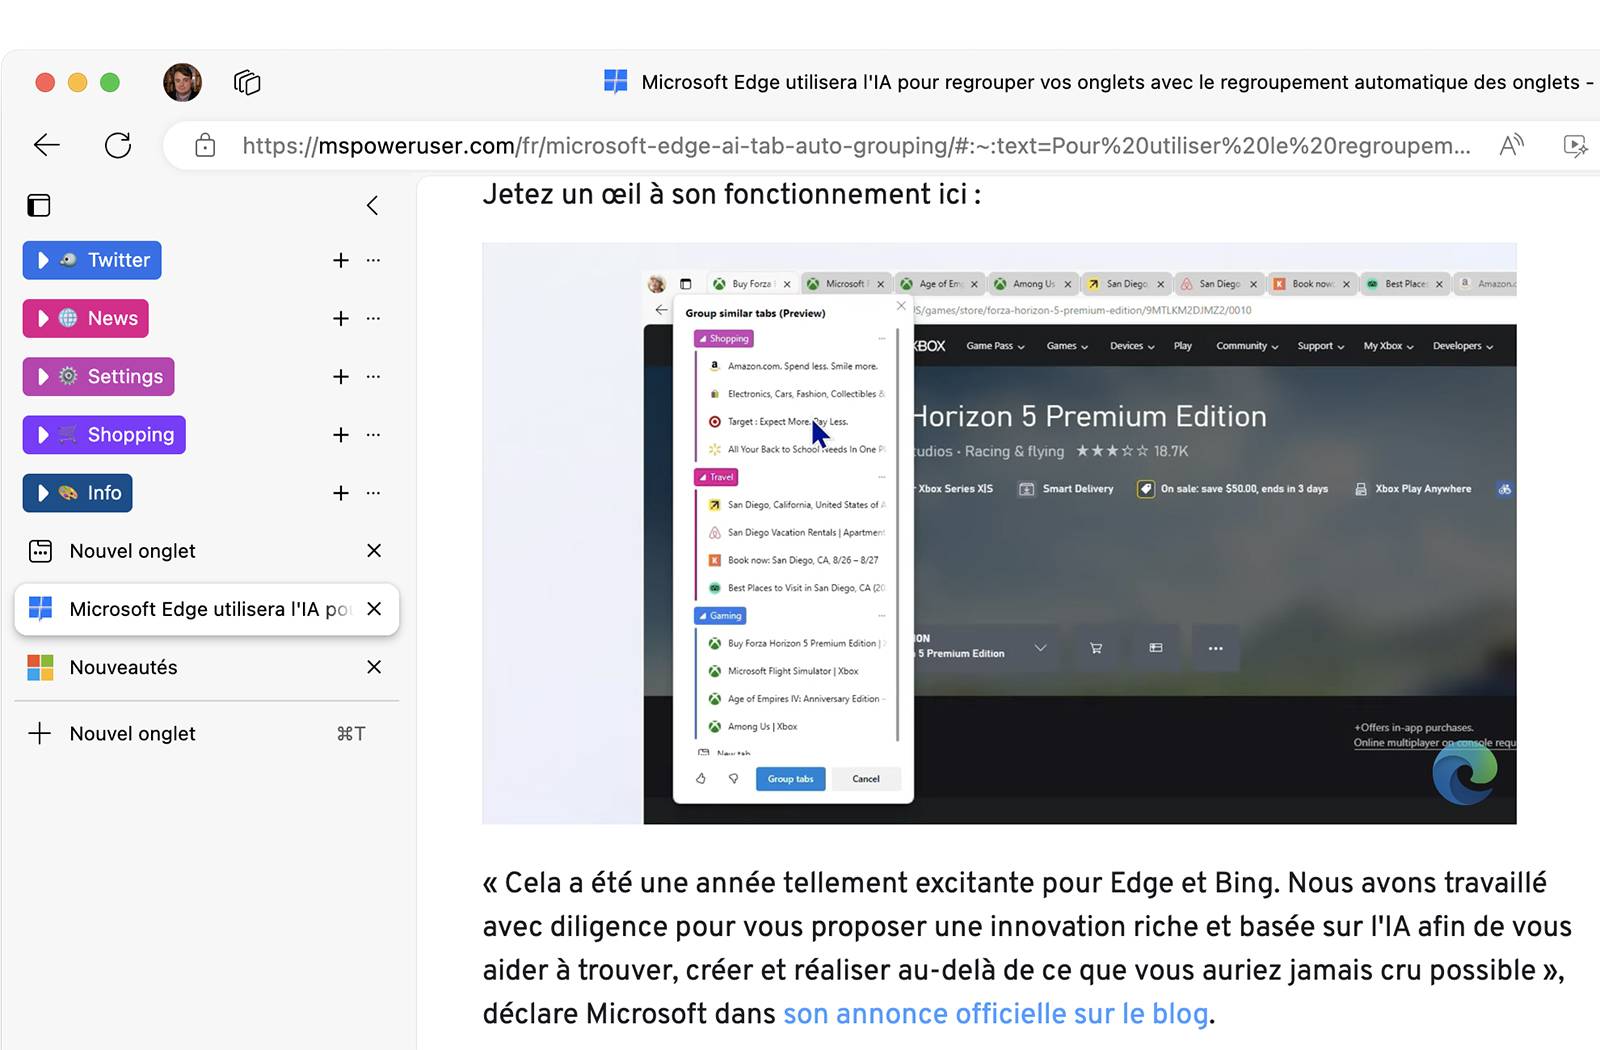Create a new tab with Nouvel onglet
Screen dimensions: 1600x1050
click(x=133, y=733)
